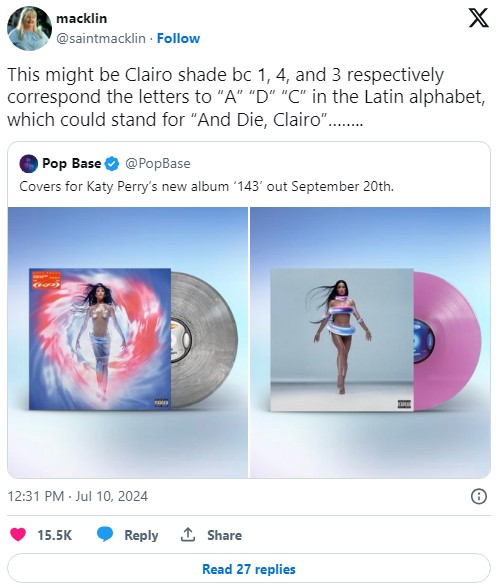
Task: Click the Pop Base account name
Action: [x=72, y=164]
